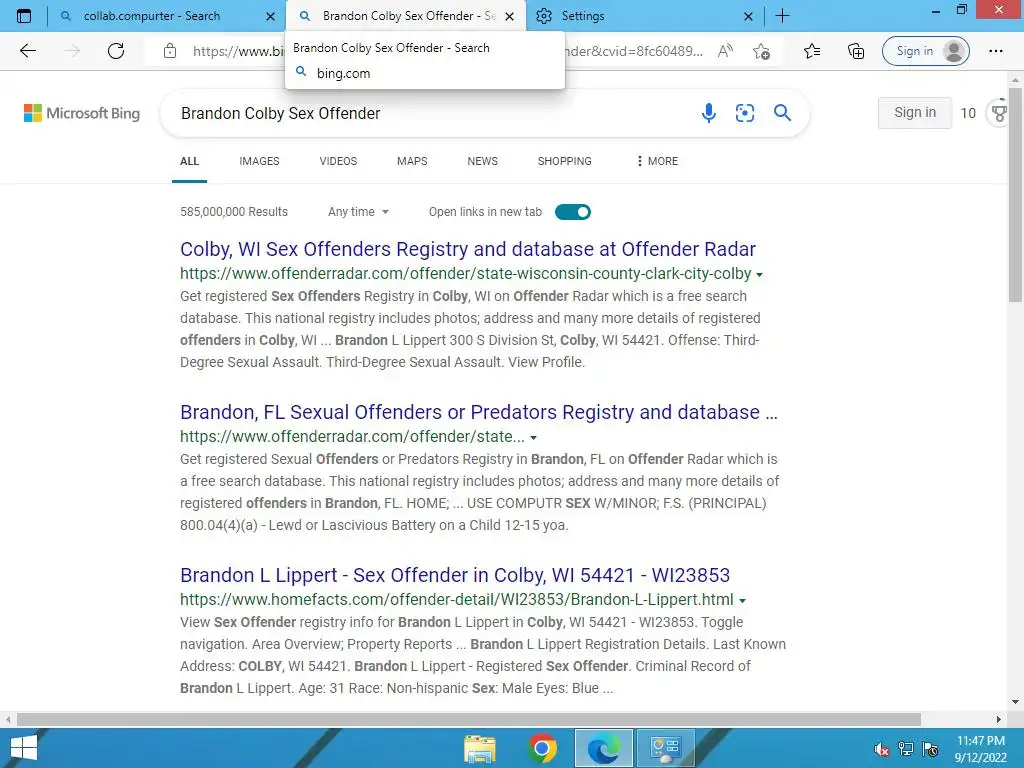Open Brandon, FL Sexual Offenders result

pos(479,412)
